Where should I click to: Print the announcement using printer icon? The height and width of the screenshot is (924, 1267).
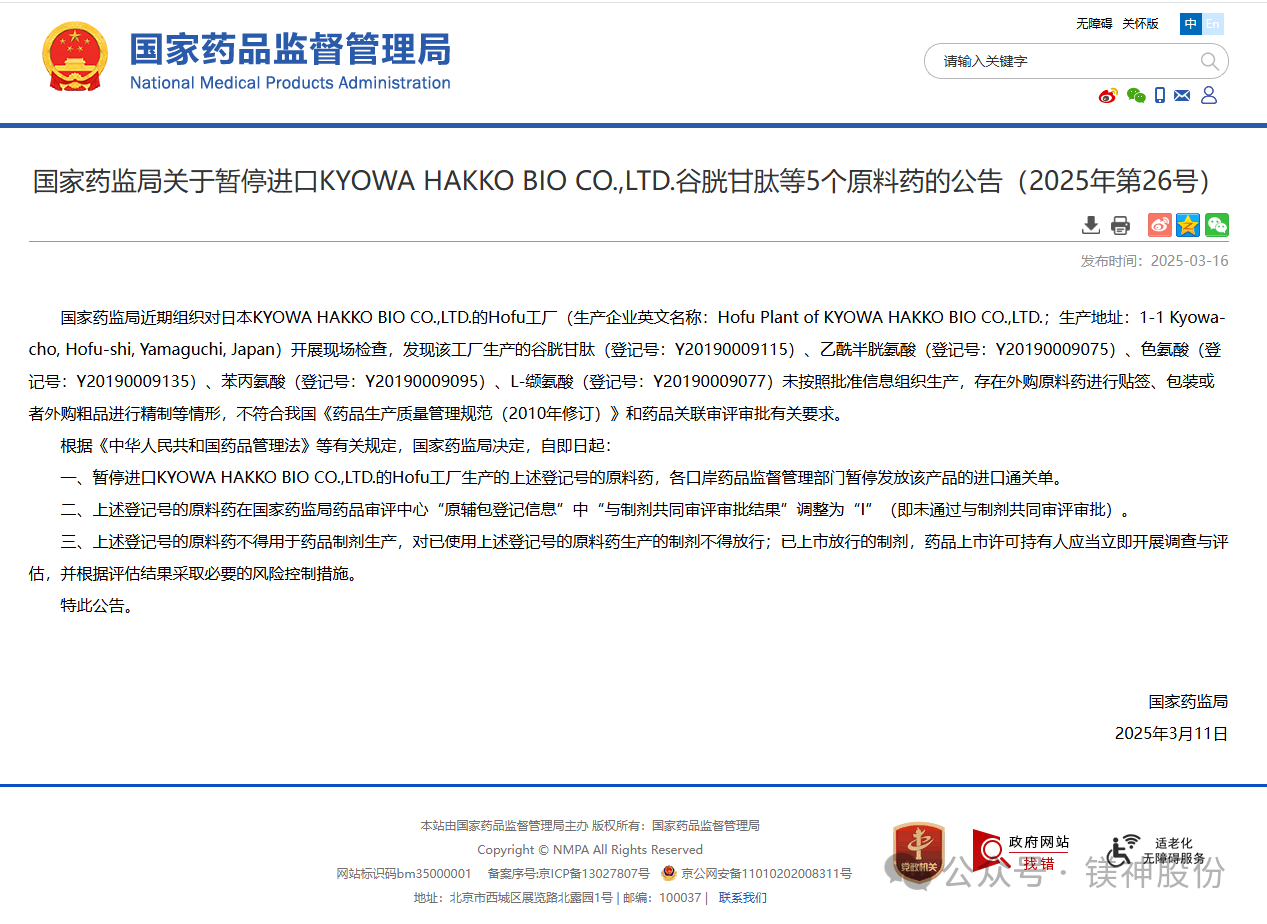(1121, 225)
